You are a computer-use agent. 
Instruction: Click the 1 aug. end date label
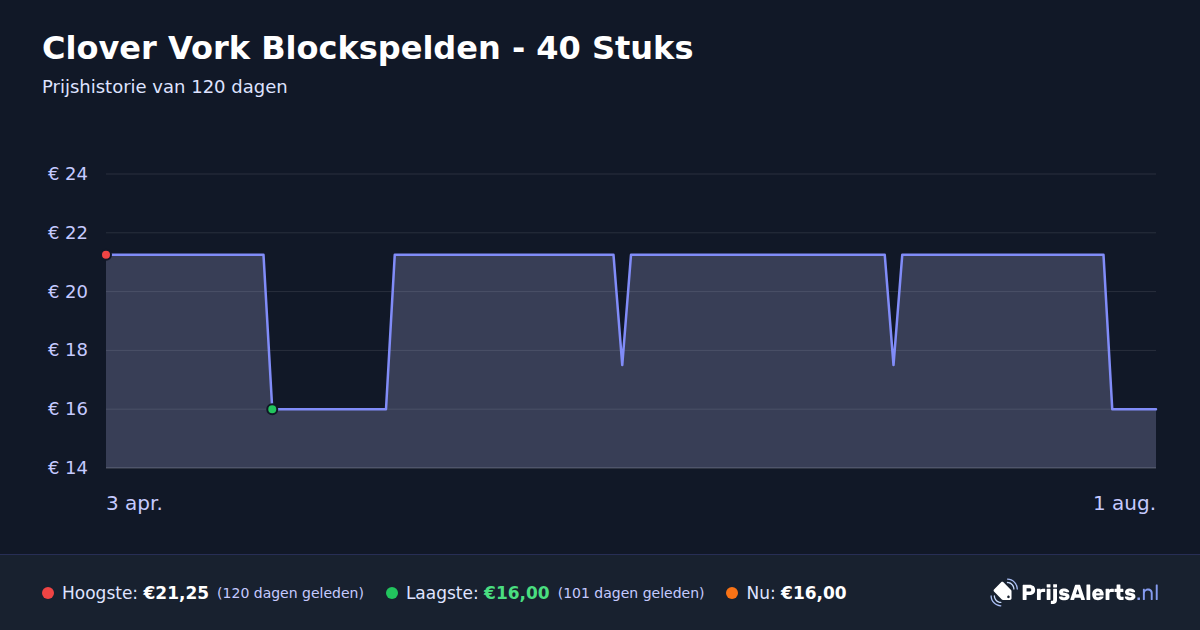1124,503
